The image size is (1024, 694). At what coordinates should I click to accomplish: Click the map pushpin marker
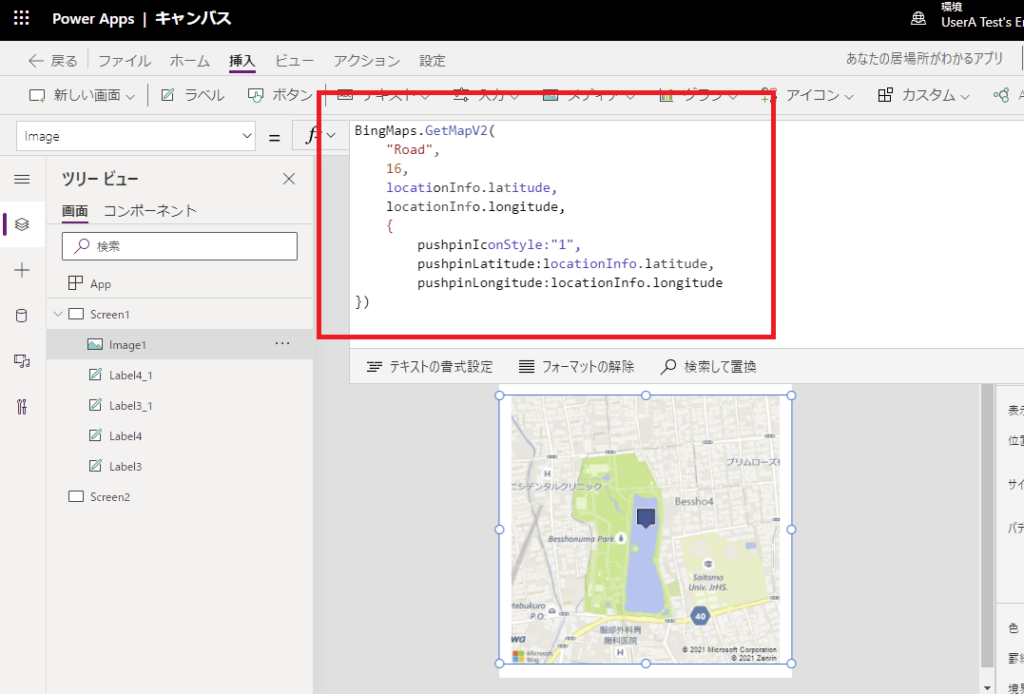point(646,518)
